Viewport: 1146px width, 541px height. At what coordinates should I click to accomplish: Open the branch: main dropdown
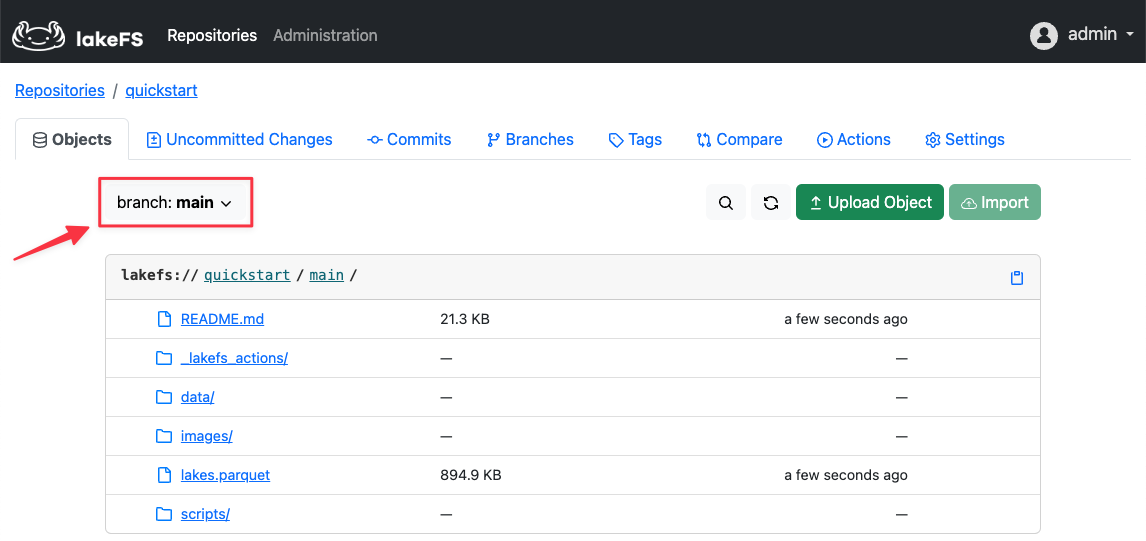[x=175, y=202]
